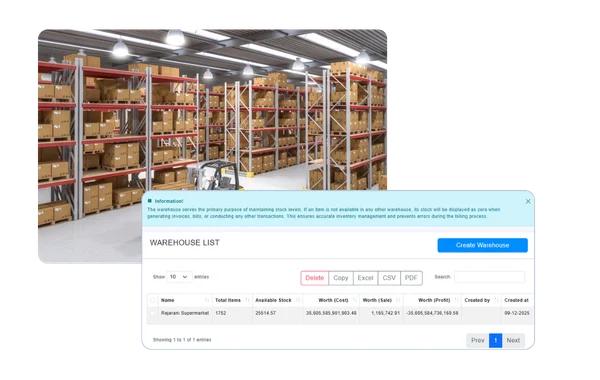Sort by Available Stock column icon
Image resolution: width=600 pixels, height=380 pixels.
(x=298, y=300)
